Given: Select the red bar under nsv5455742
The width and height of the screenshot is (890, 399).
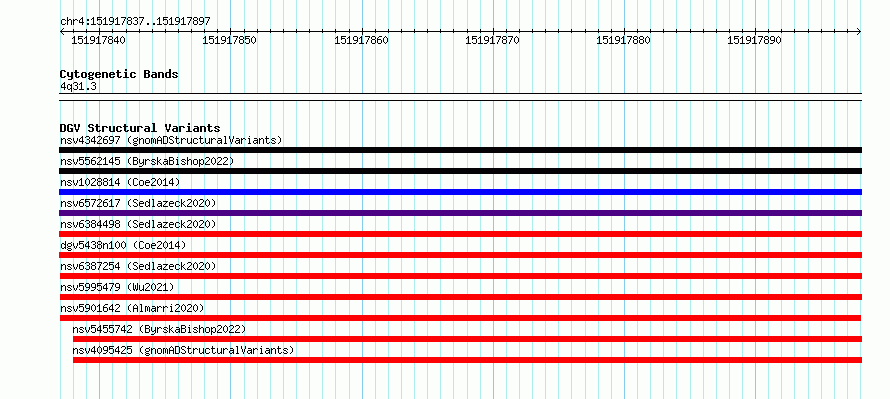Looking at the screenshot, I should [467, 339].
